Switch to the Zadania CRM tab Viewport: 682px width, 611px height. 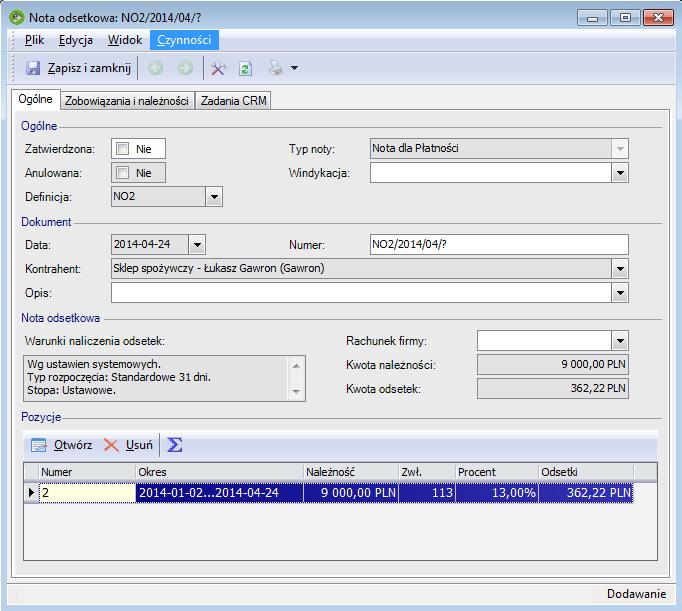[234, 100]
